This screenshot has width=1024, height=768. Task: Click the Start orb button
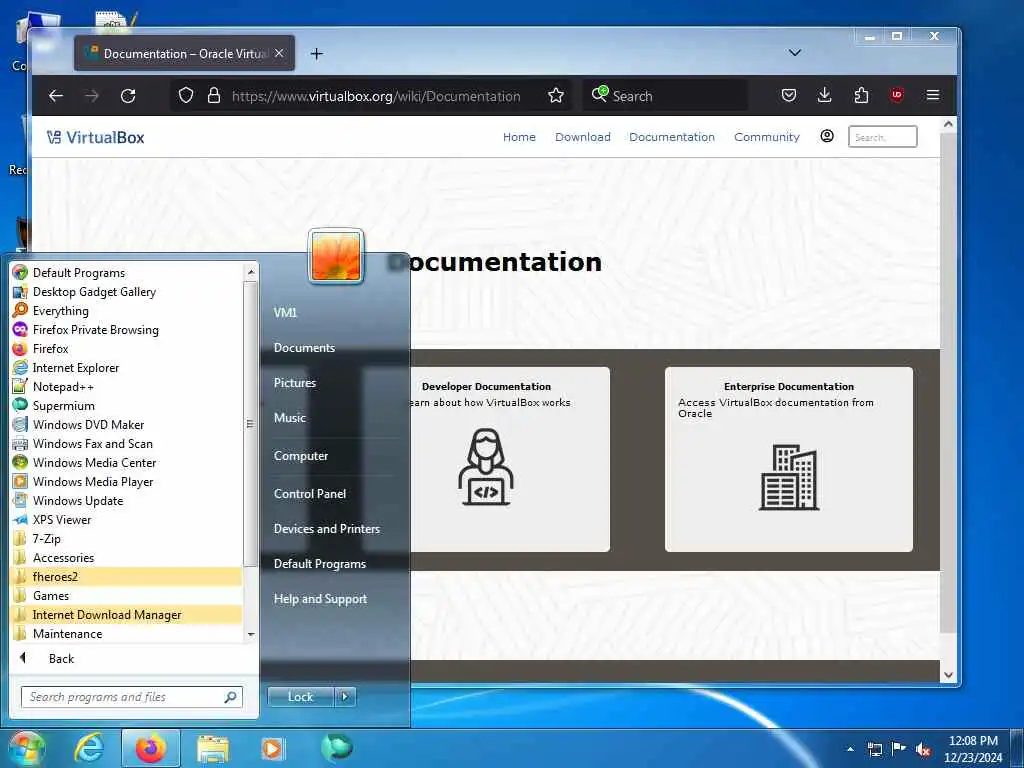(x=25, y=748)
